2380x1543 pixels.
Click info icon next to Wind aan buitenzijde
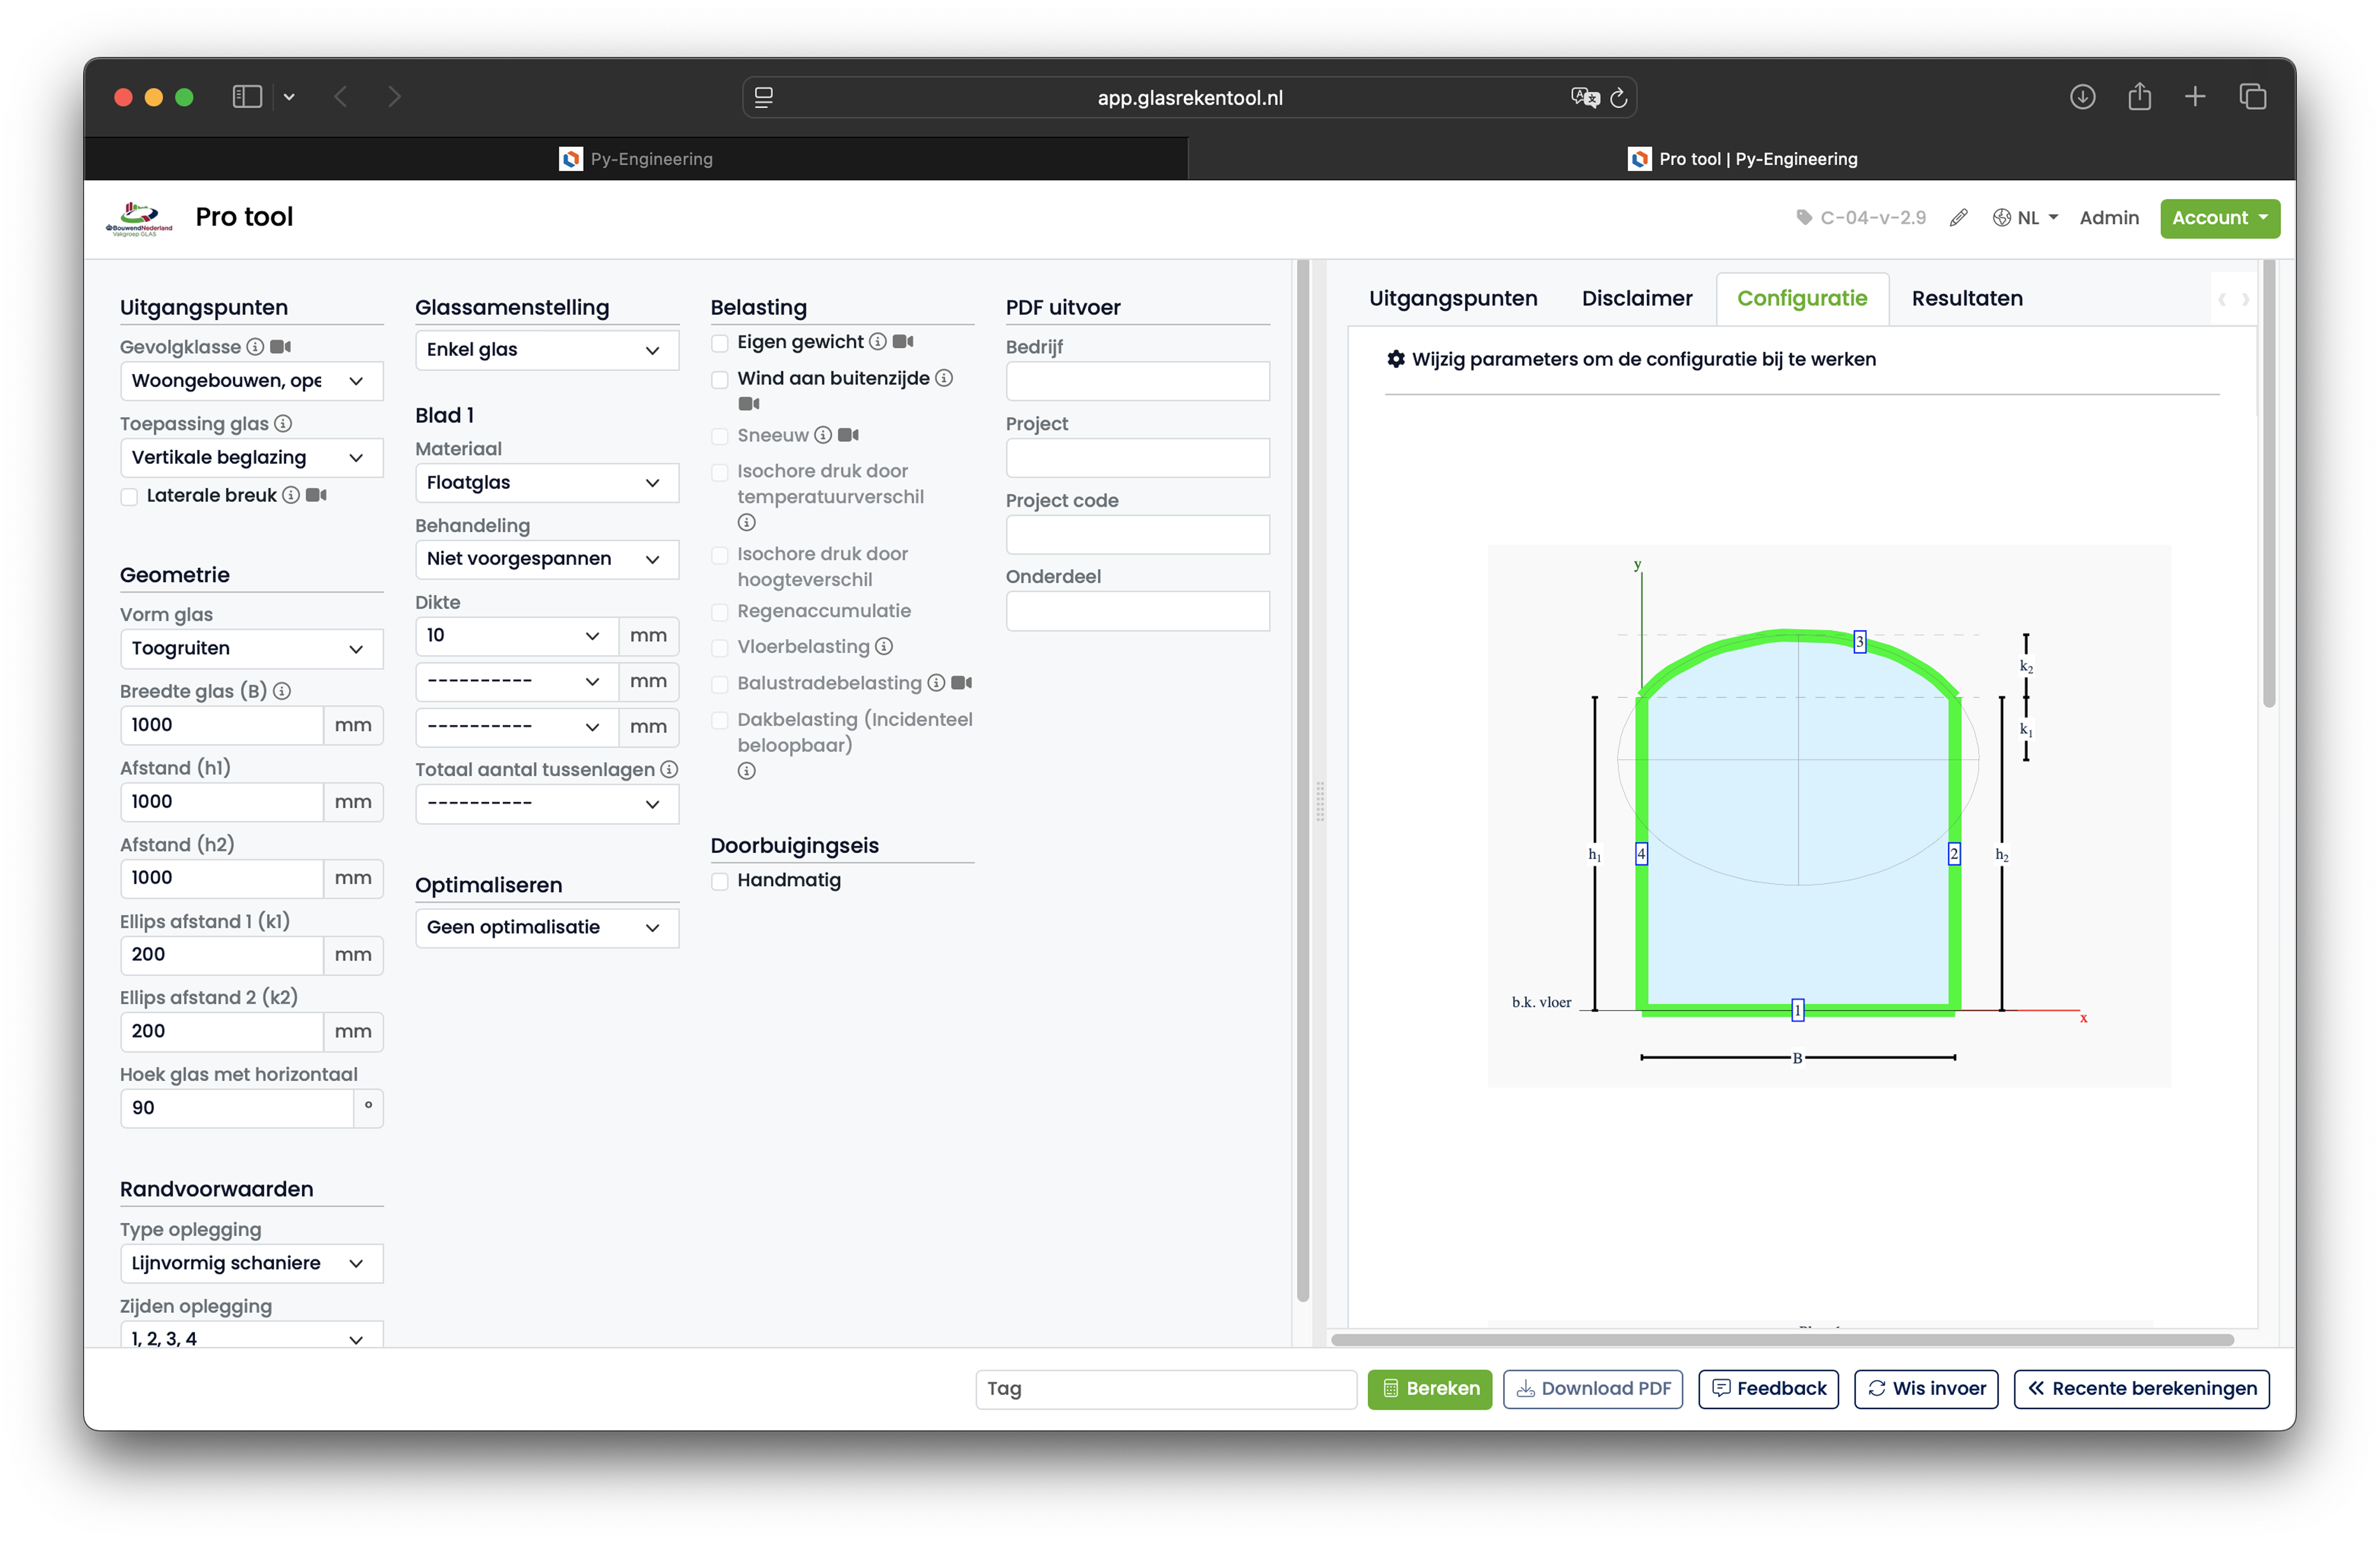click(943, 378)
